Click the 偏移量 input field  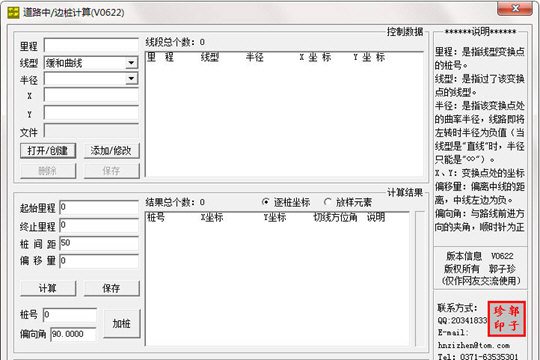[x=99, y=261]
